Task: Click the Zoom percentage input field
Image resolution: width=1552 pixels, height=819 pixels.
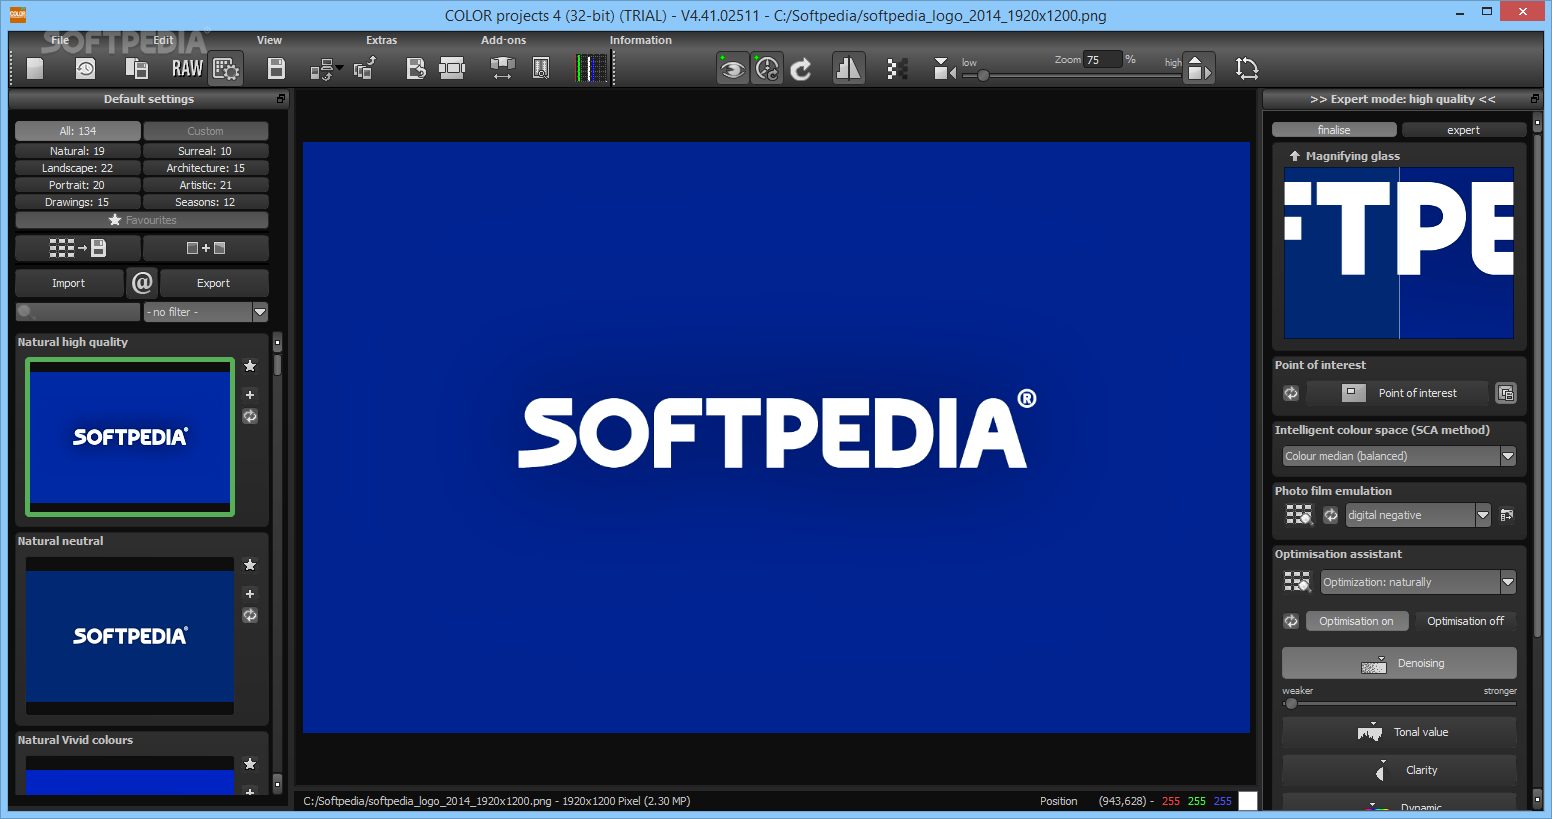Action: click(x=1103, y=60)
